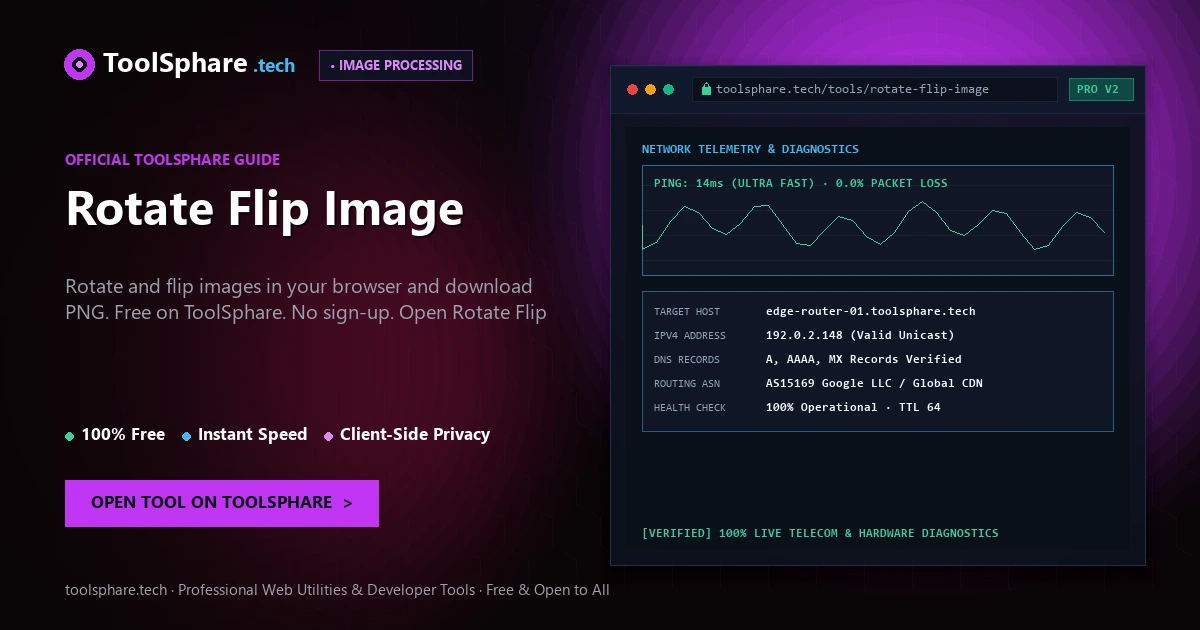Click the 192.0.2.148 (Valid Unicast) value
The image size is (1200, 630).
click(860, 335)
